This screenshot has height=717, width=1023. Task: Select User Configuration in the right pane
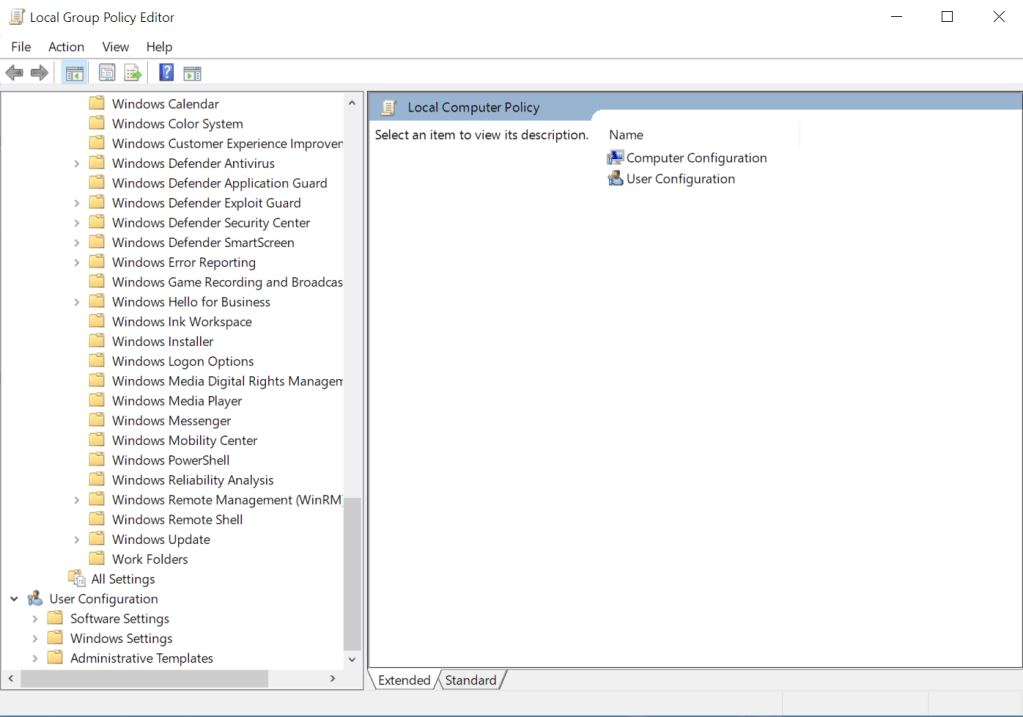click(680, 179)
